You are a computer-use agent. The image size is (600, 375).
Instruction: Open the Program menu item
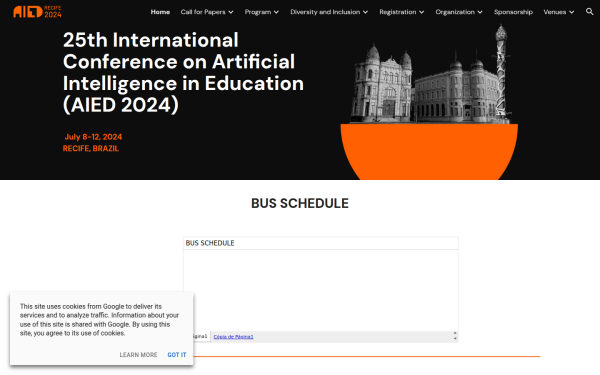pyautogui.click(x=258, y=12)
